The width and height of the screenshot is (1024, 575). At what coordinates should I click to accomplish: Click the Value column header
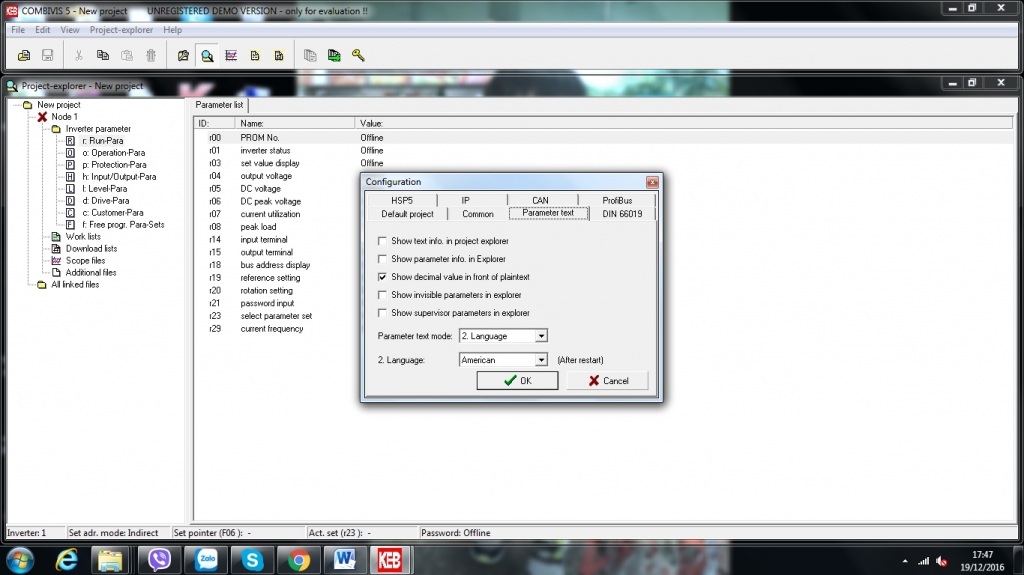coord(684,123)
